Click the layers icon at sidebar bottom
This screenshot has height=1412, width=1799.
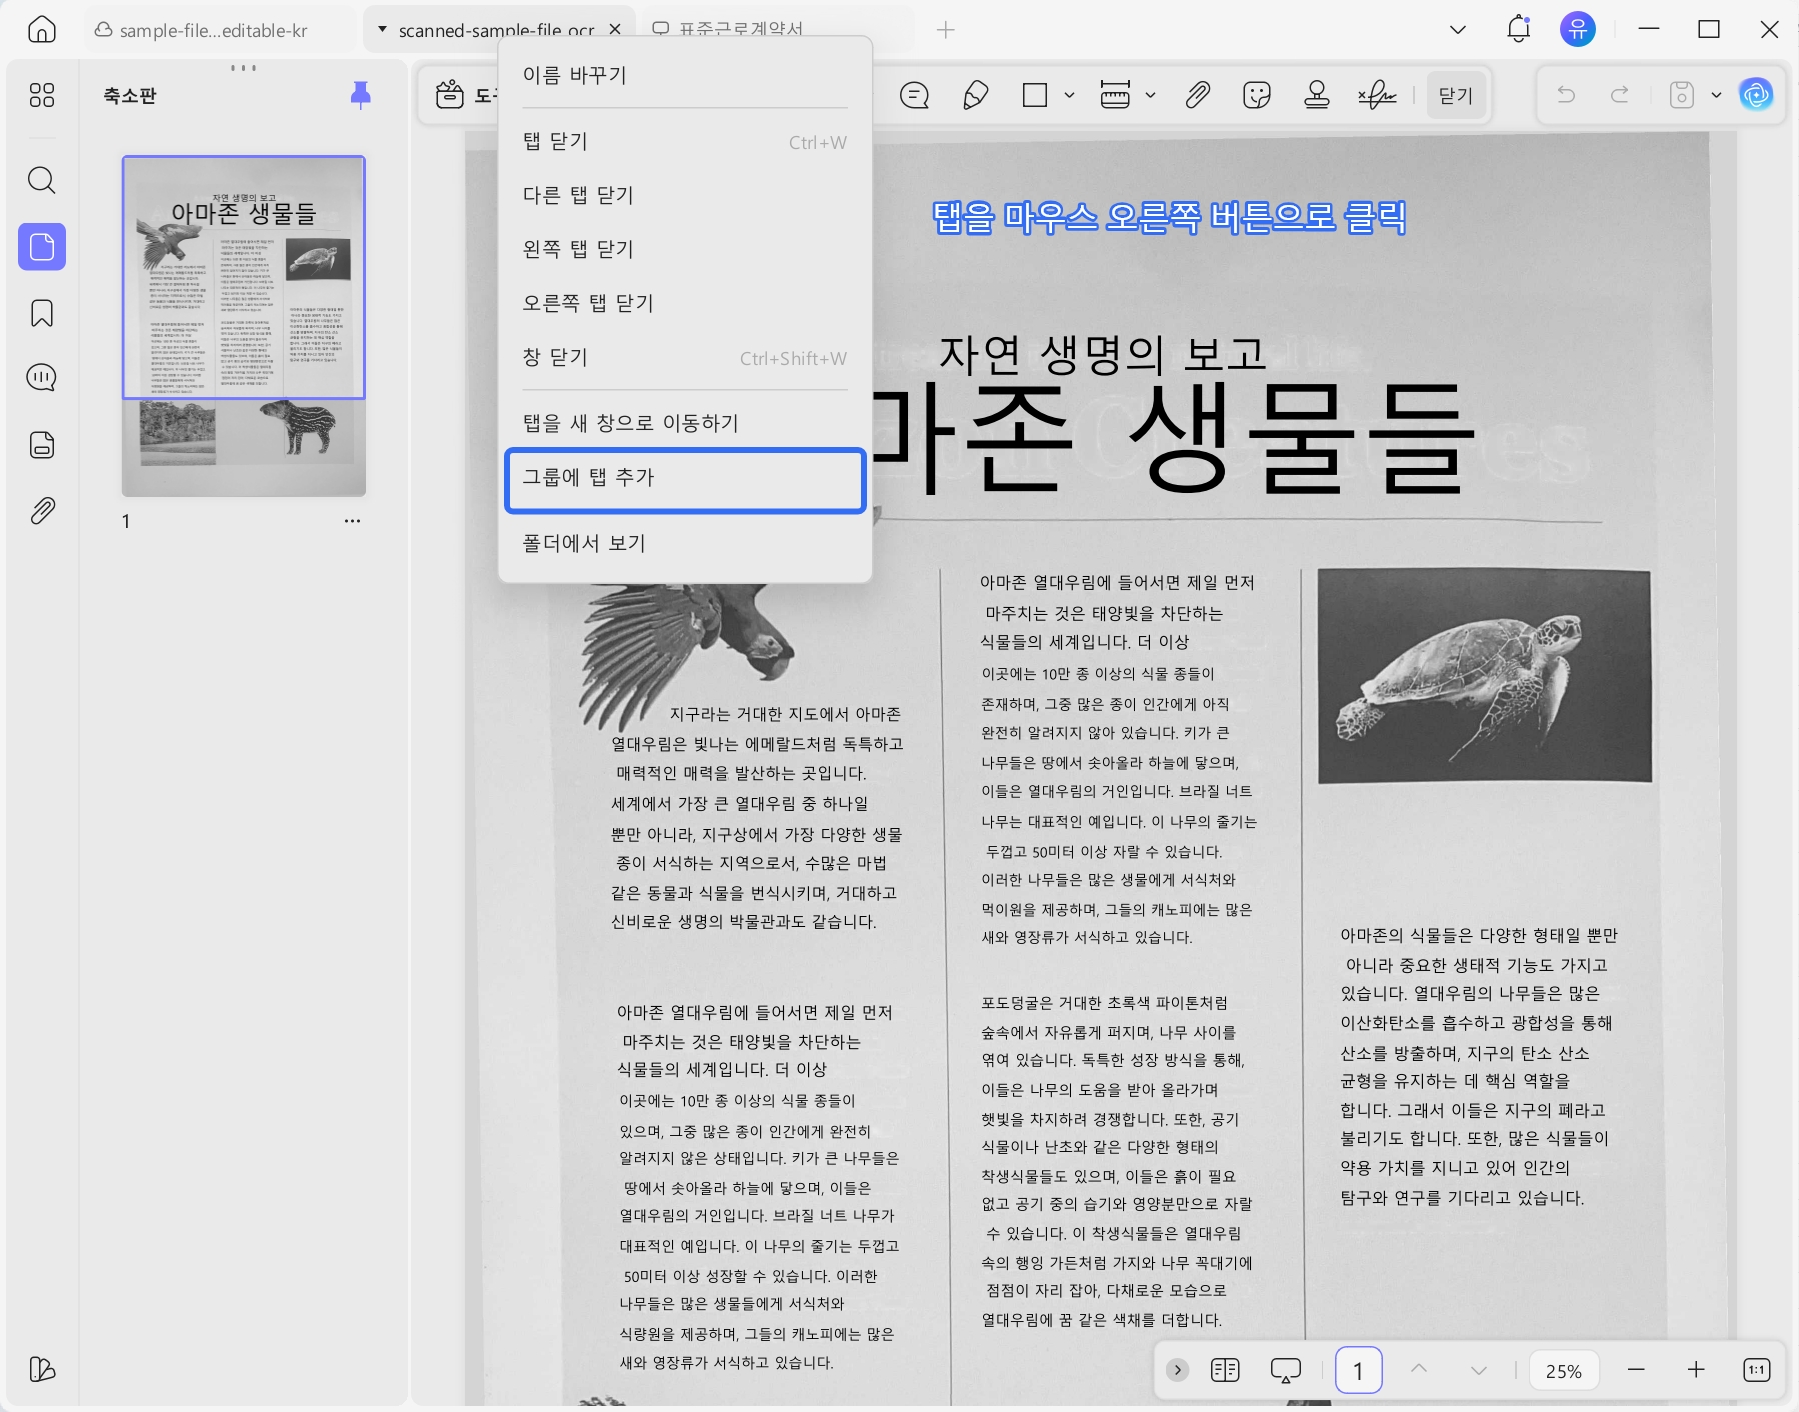tap(42, 1369)
